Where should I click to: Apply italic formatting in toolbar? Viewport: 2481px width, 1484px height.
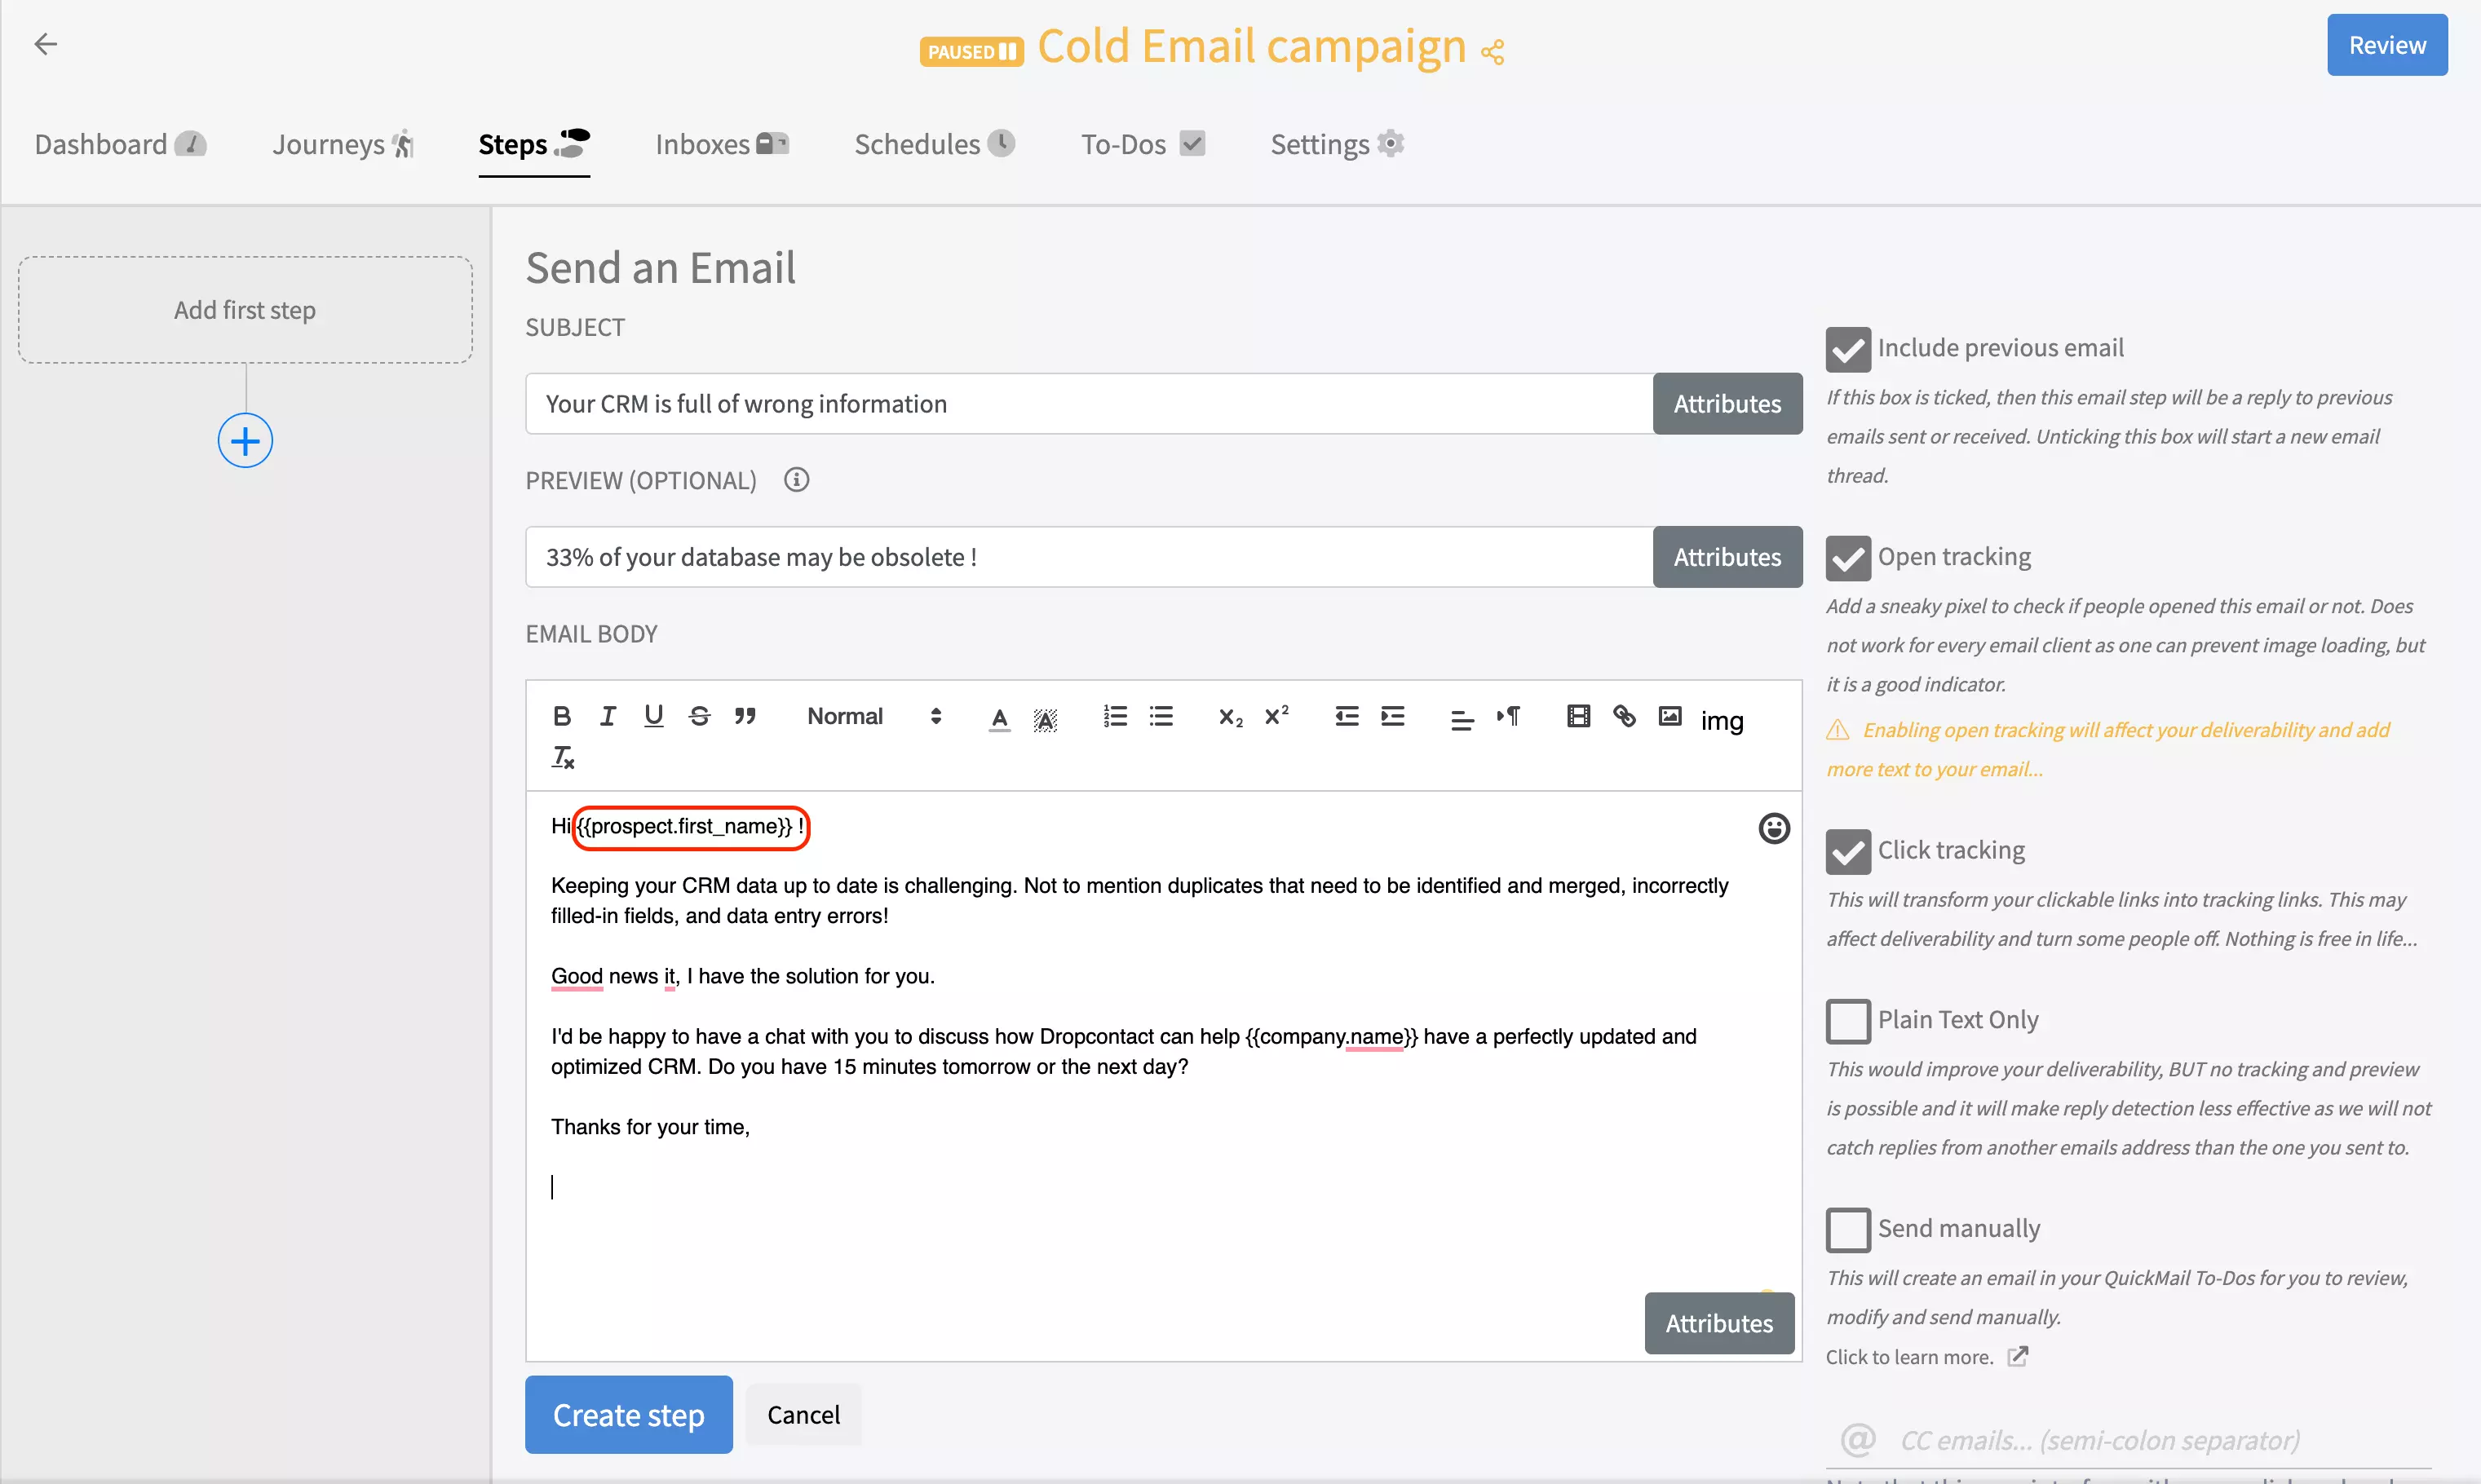click(607, 716)
